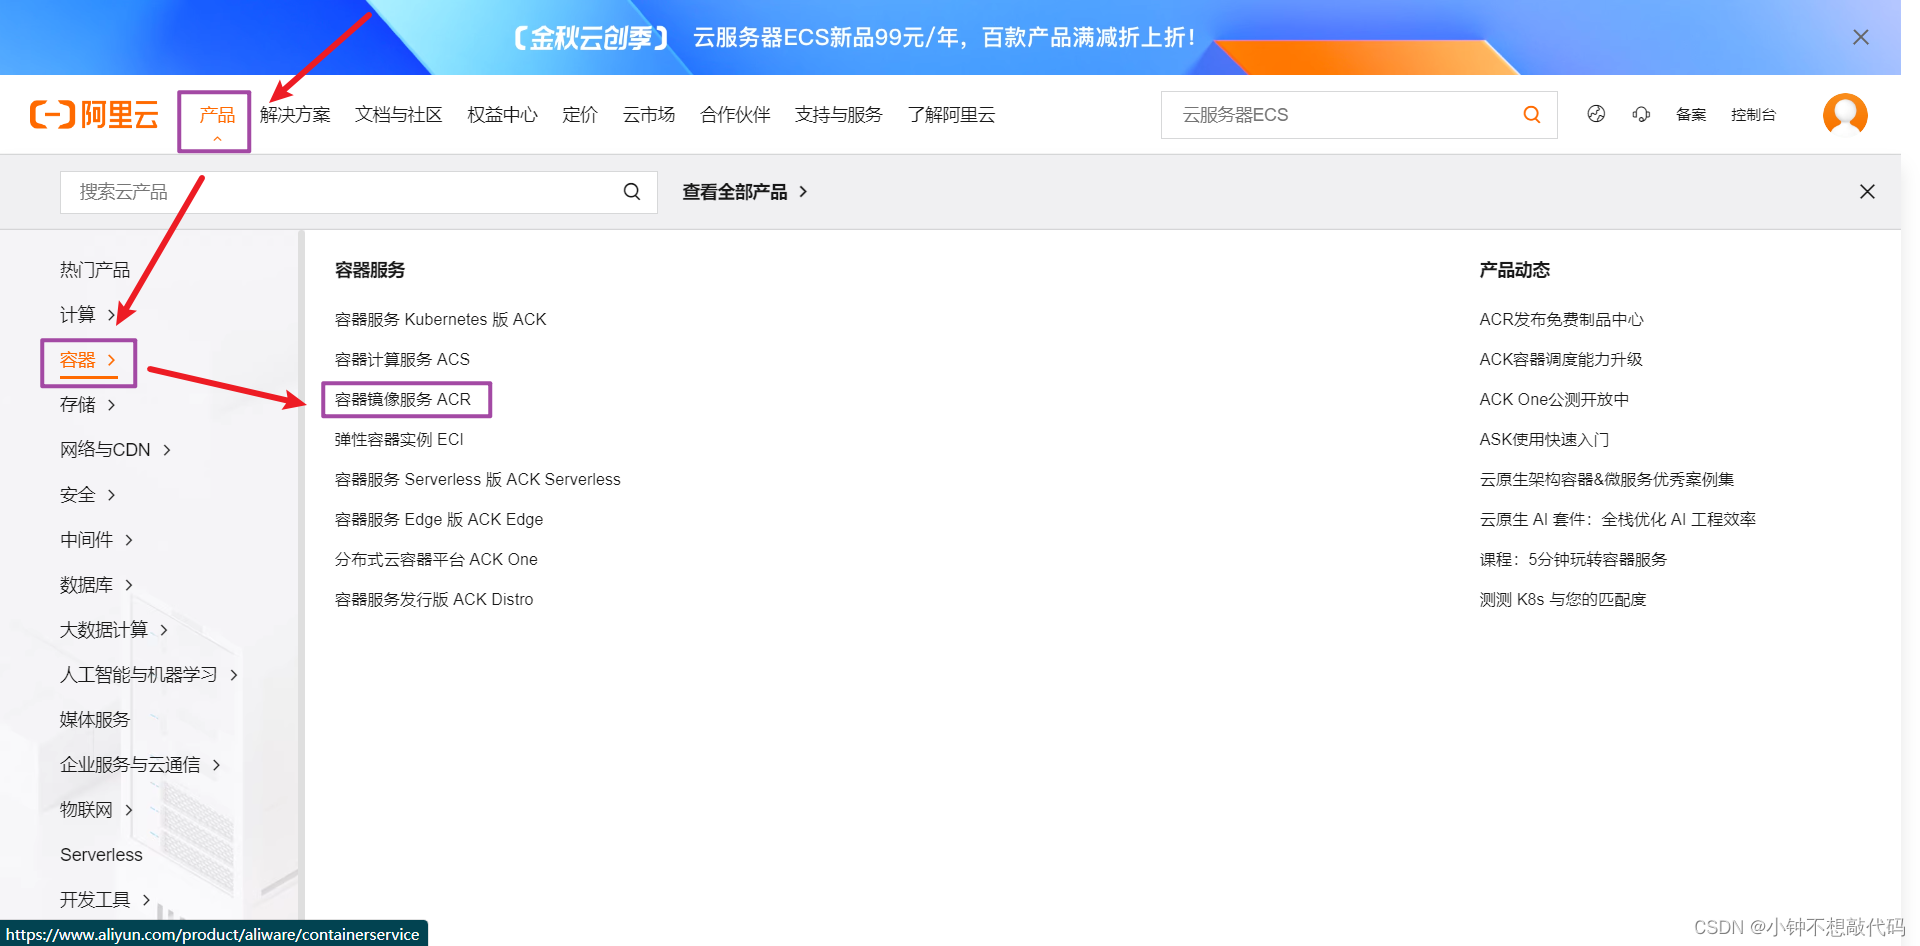Expand the 网络与CDN category
The width and height of the screenshot is (1920, 946).
pos(115,450)
